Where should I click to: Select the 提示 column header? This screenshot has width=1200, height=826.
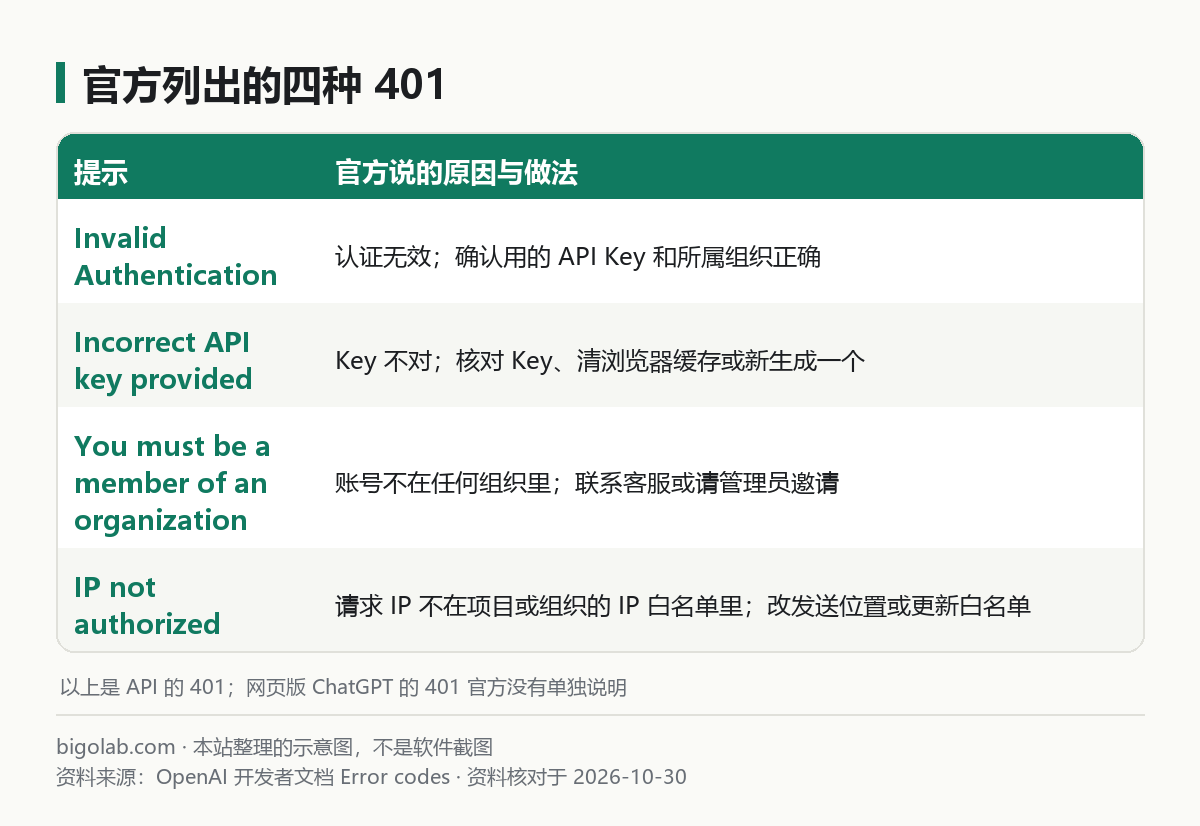[x=101, y=173]
